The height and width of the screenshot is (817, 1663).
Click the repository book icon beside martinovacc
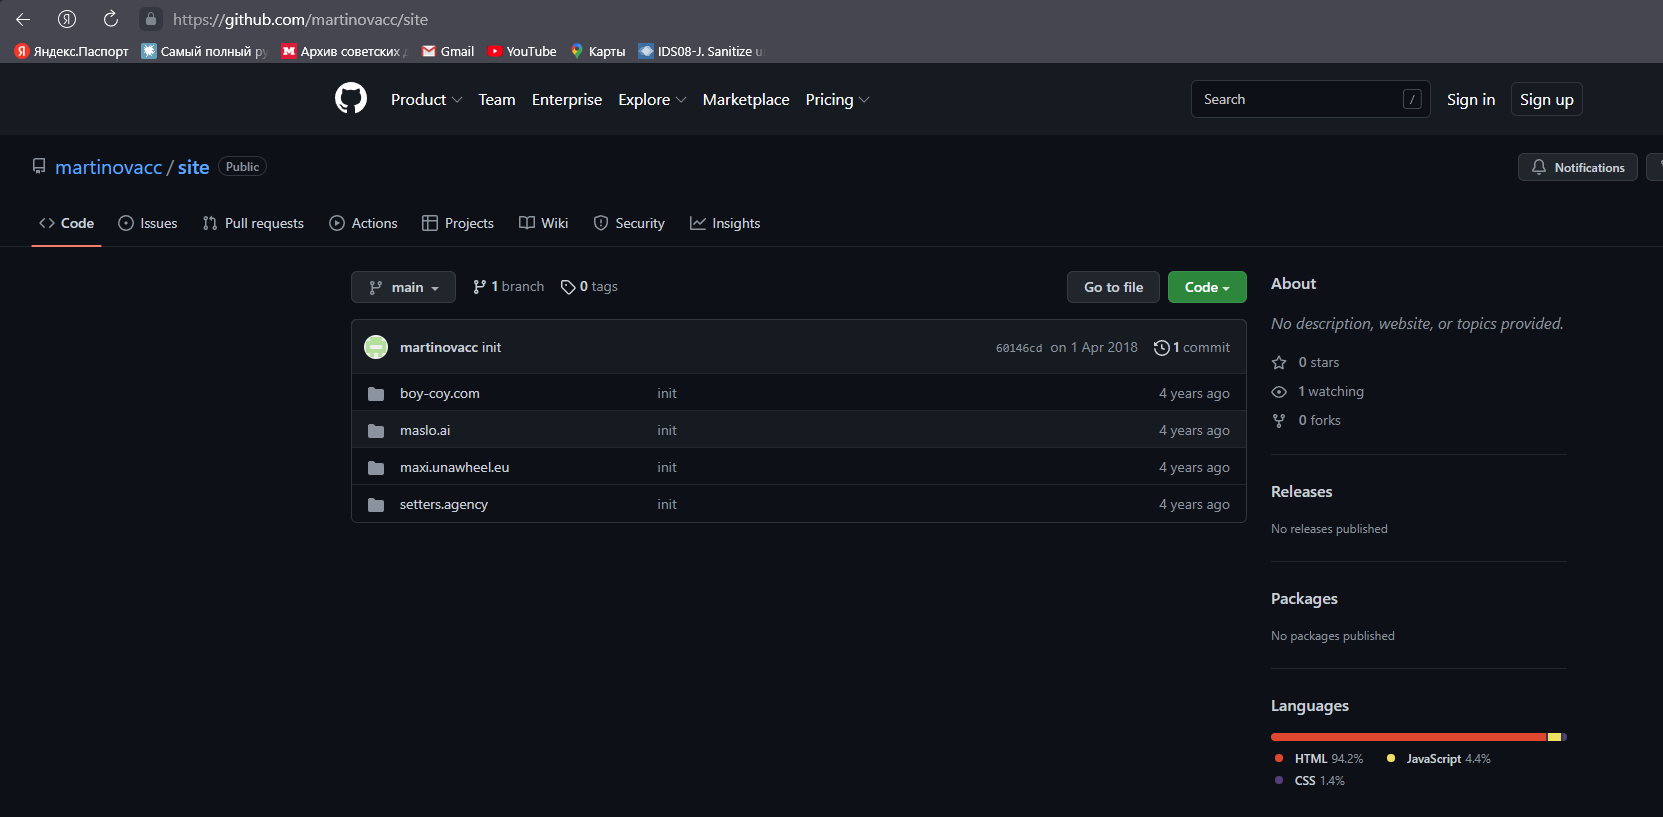point(39,166)
